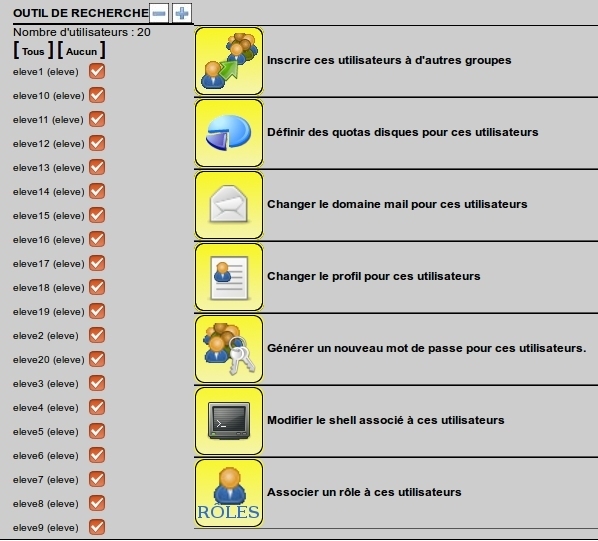Choose "Définir des quotas disques pour ces utilisateurs"

pos(403,132)
